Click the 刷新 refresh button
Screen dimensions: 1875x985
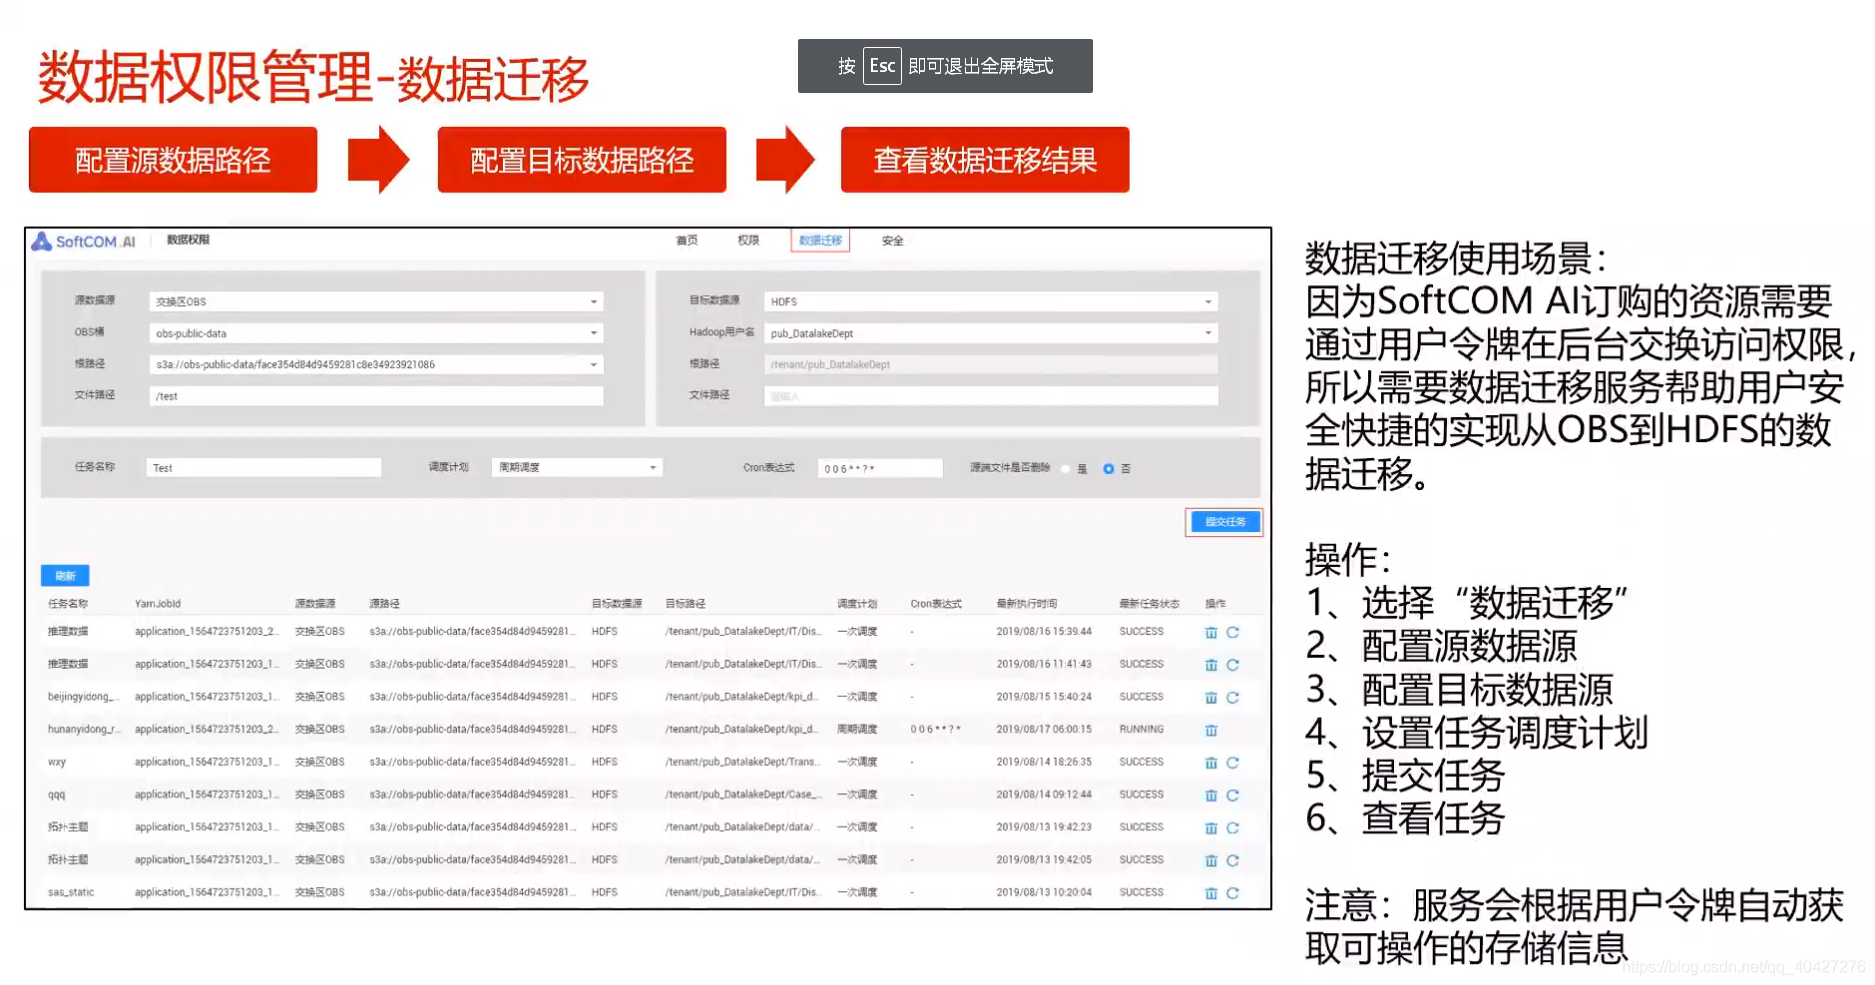pyautogui.click(x=65, y=576)
